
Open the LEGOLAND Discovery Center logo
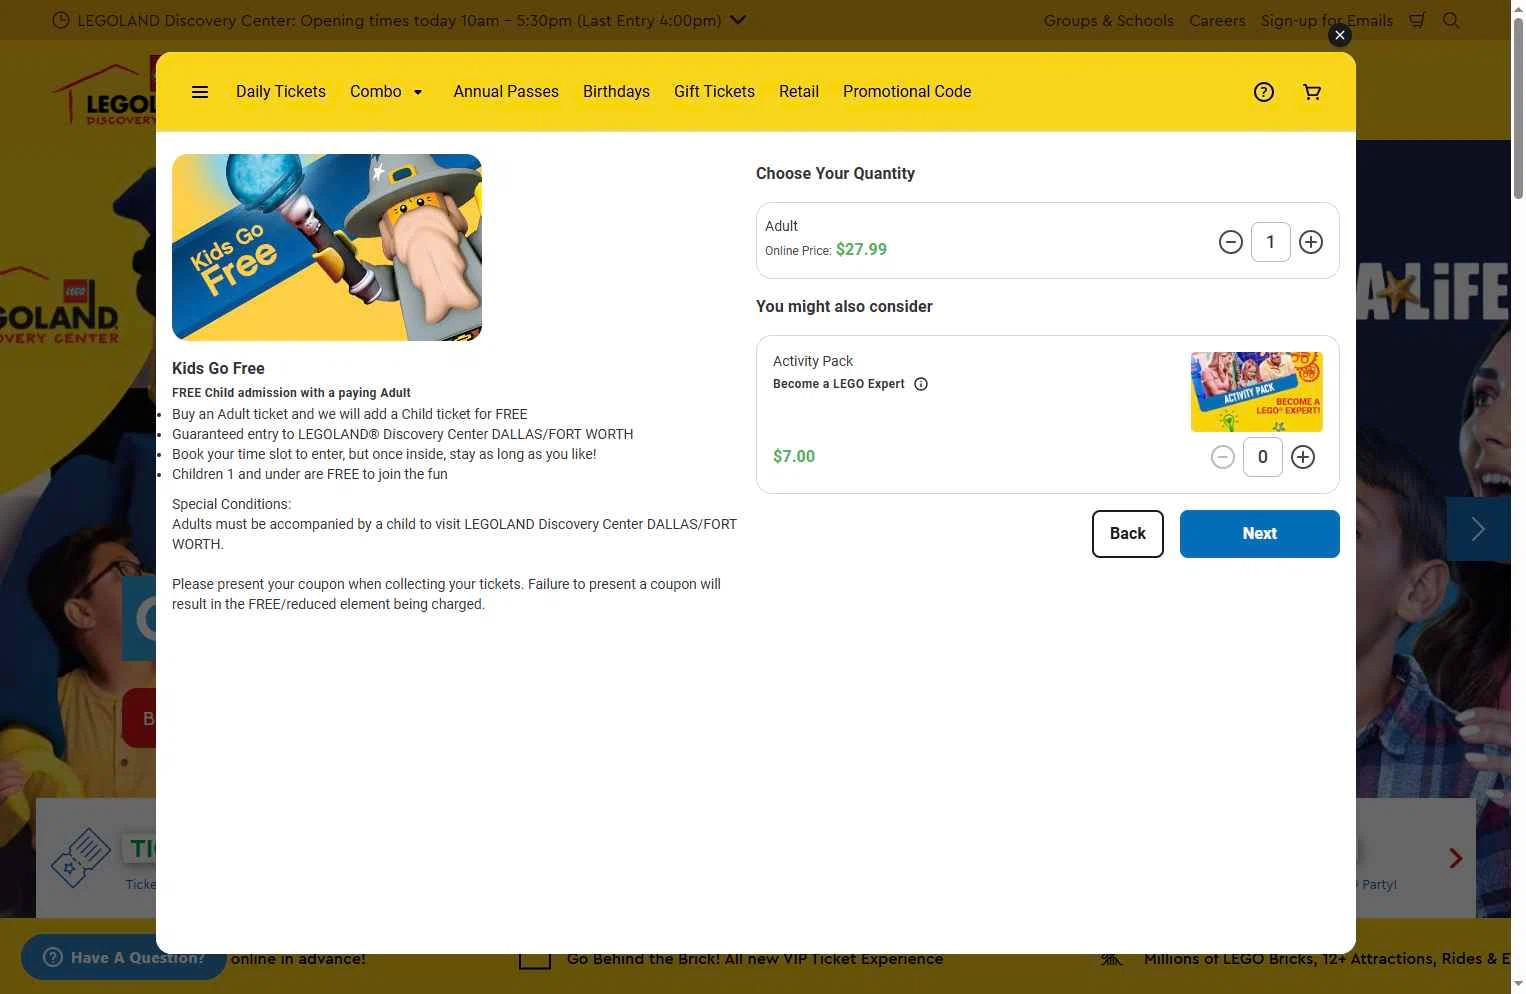tap(104, 92)
